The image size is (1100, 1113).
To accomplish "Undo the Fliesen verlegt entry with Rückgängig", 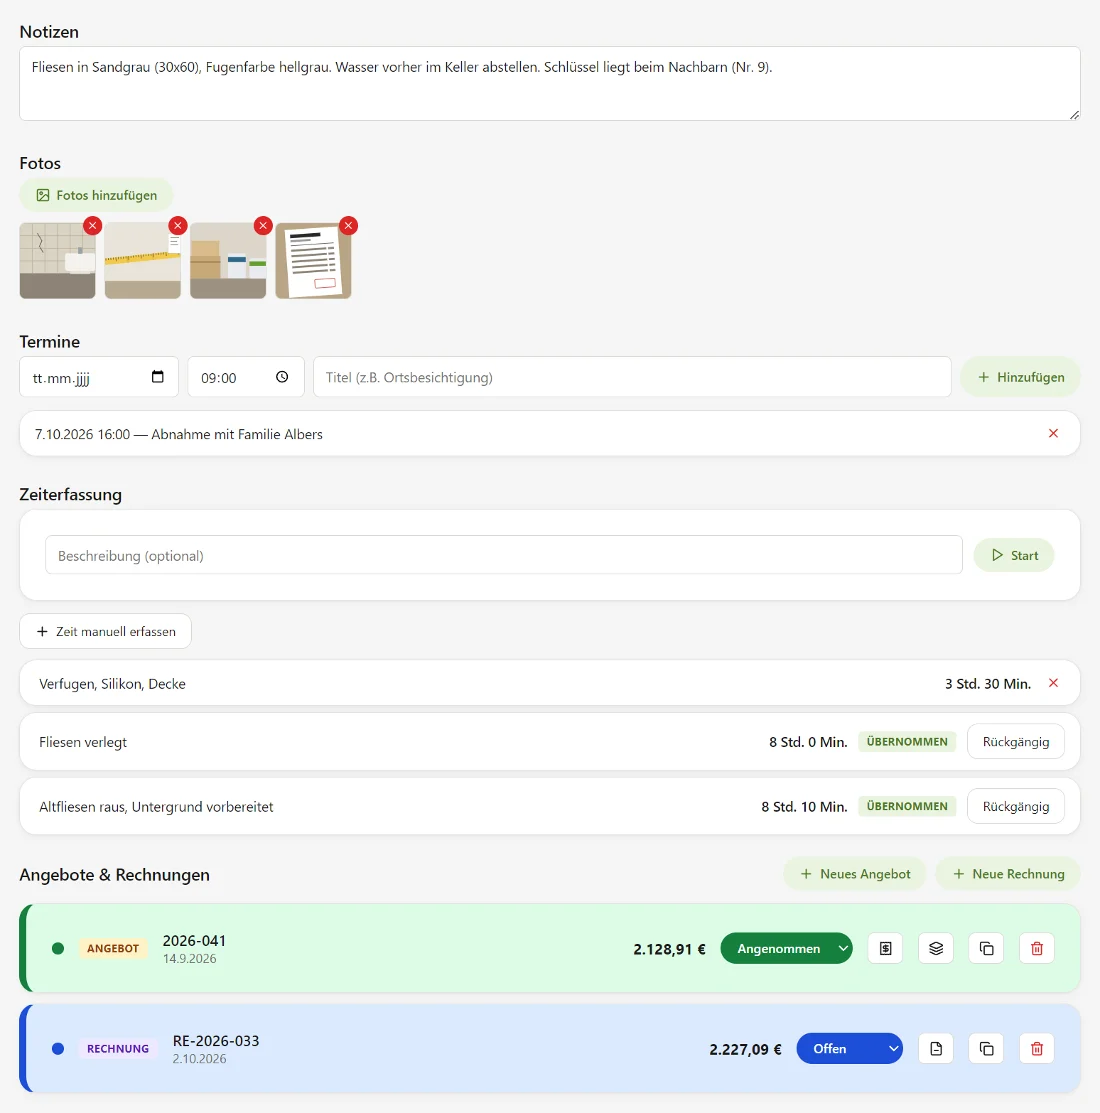I will pyautogui.click(x=1016, y=742).
